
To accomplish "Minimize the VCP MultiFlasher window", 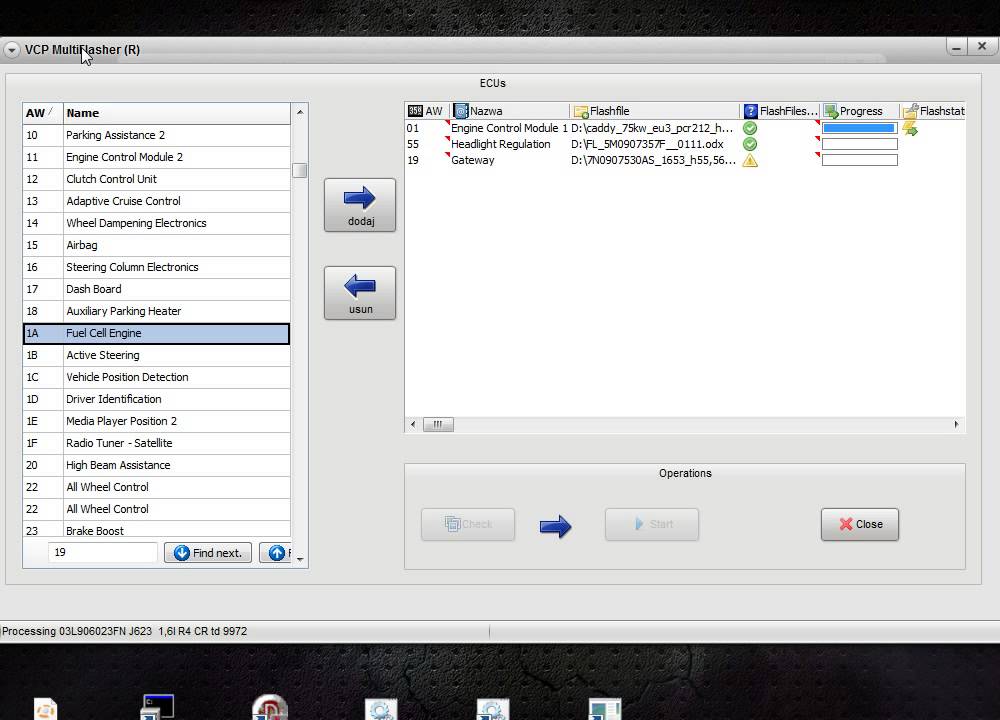I will click(x=956, y=47).
